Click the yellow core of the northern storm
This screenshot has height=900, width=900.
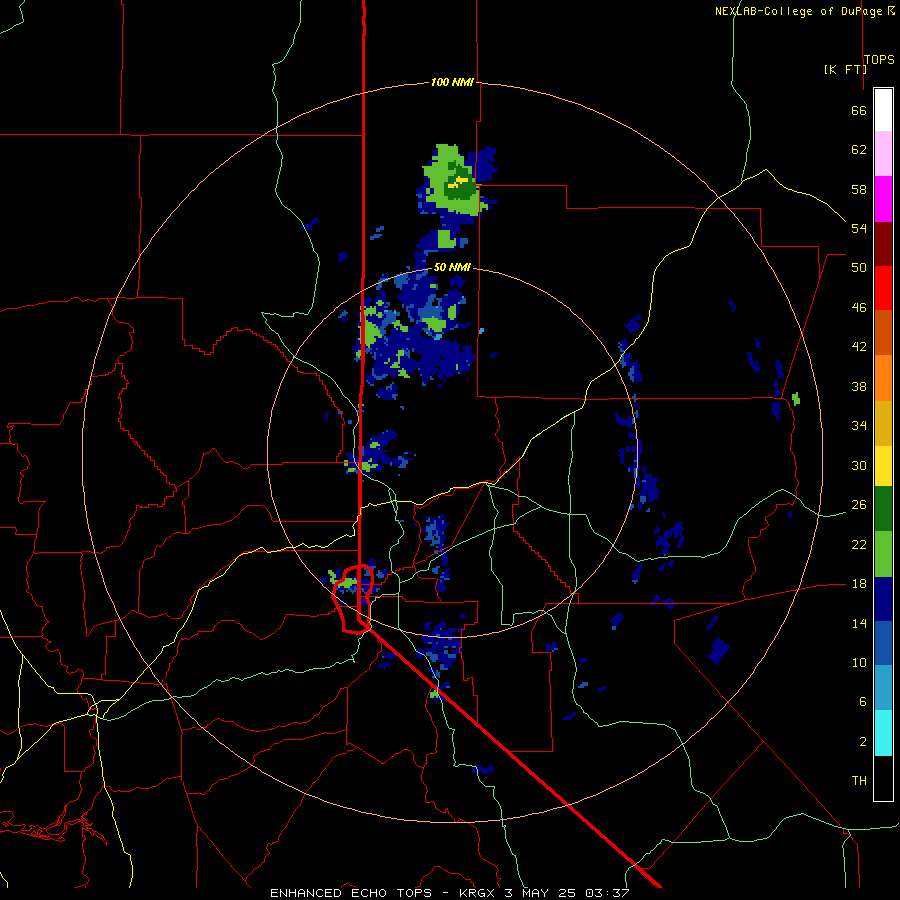pos(459,183)
